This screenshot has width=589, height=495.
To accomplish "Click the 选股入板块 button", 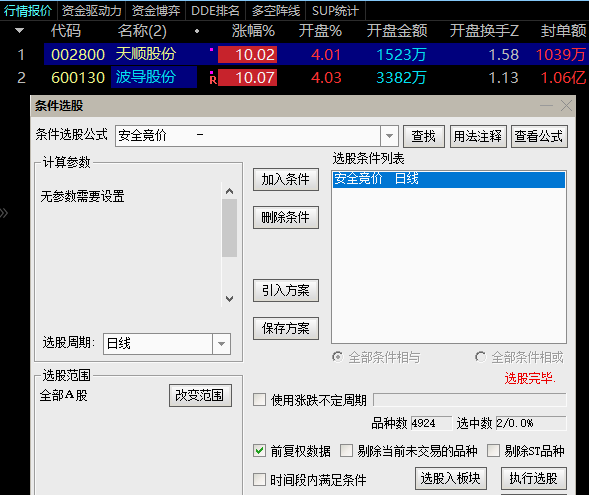I will point(451,478).
